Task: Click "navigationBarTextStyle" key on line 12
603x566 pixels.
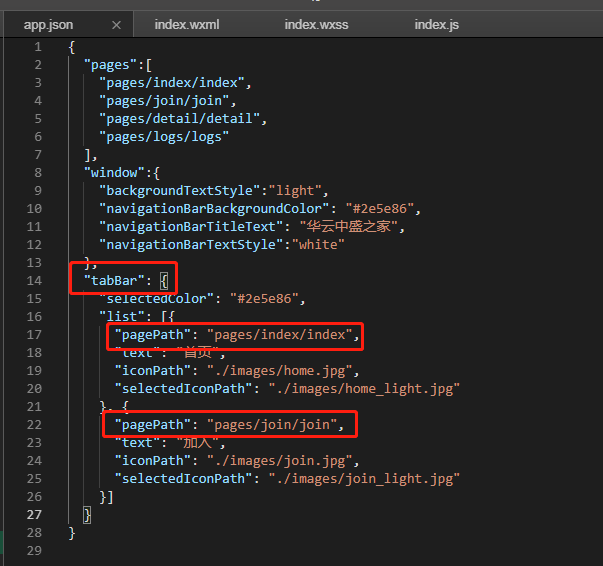Action: [x=191, y=245]
